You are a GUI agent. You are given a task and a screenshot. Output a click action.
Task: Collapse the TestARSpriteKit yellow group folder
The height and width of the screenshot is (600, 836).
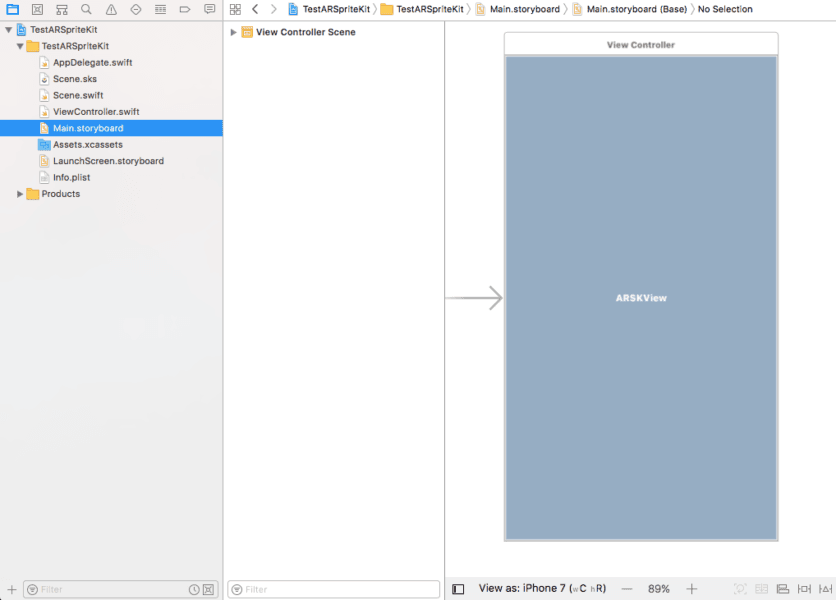(x=20, y=46)
